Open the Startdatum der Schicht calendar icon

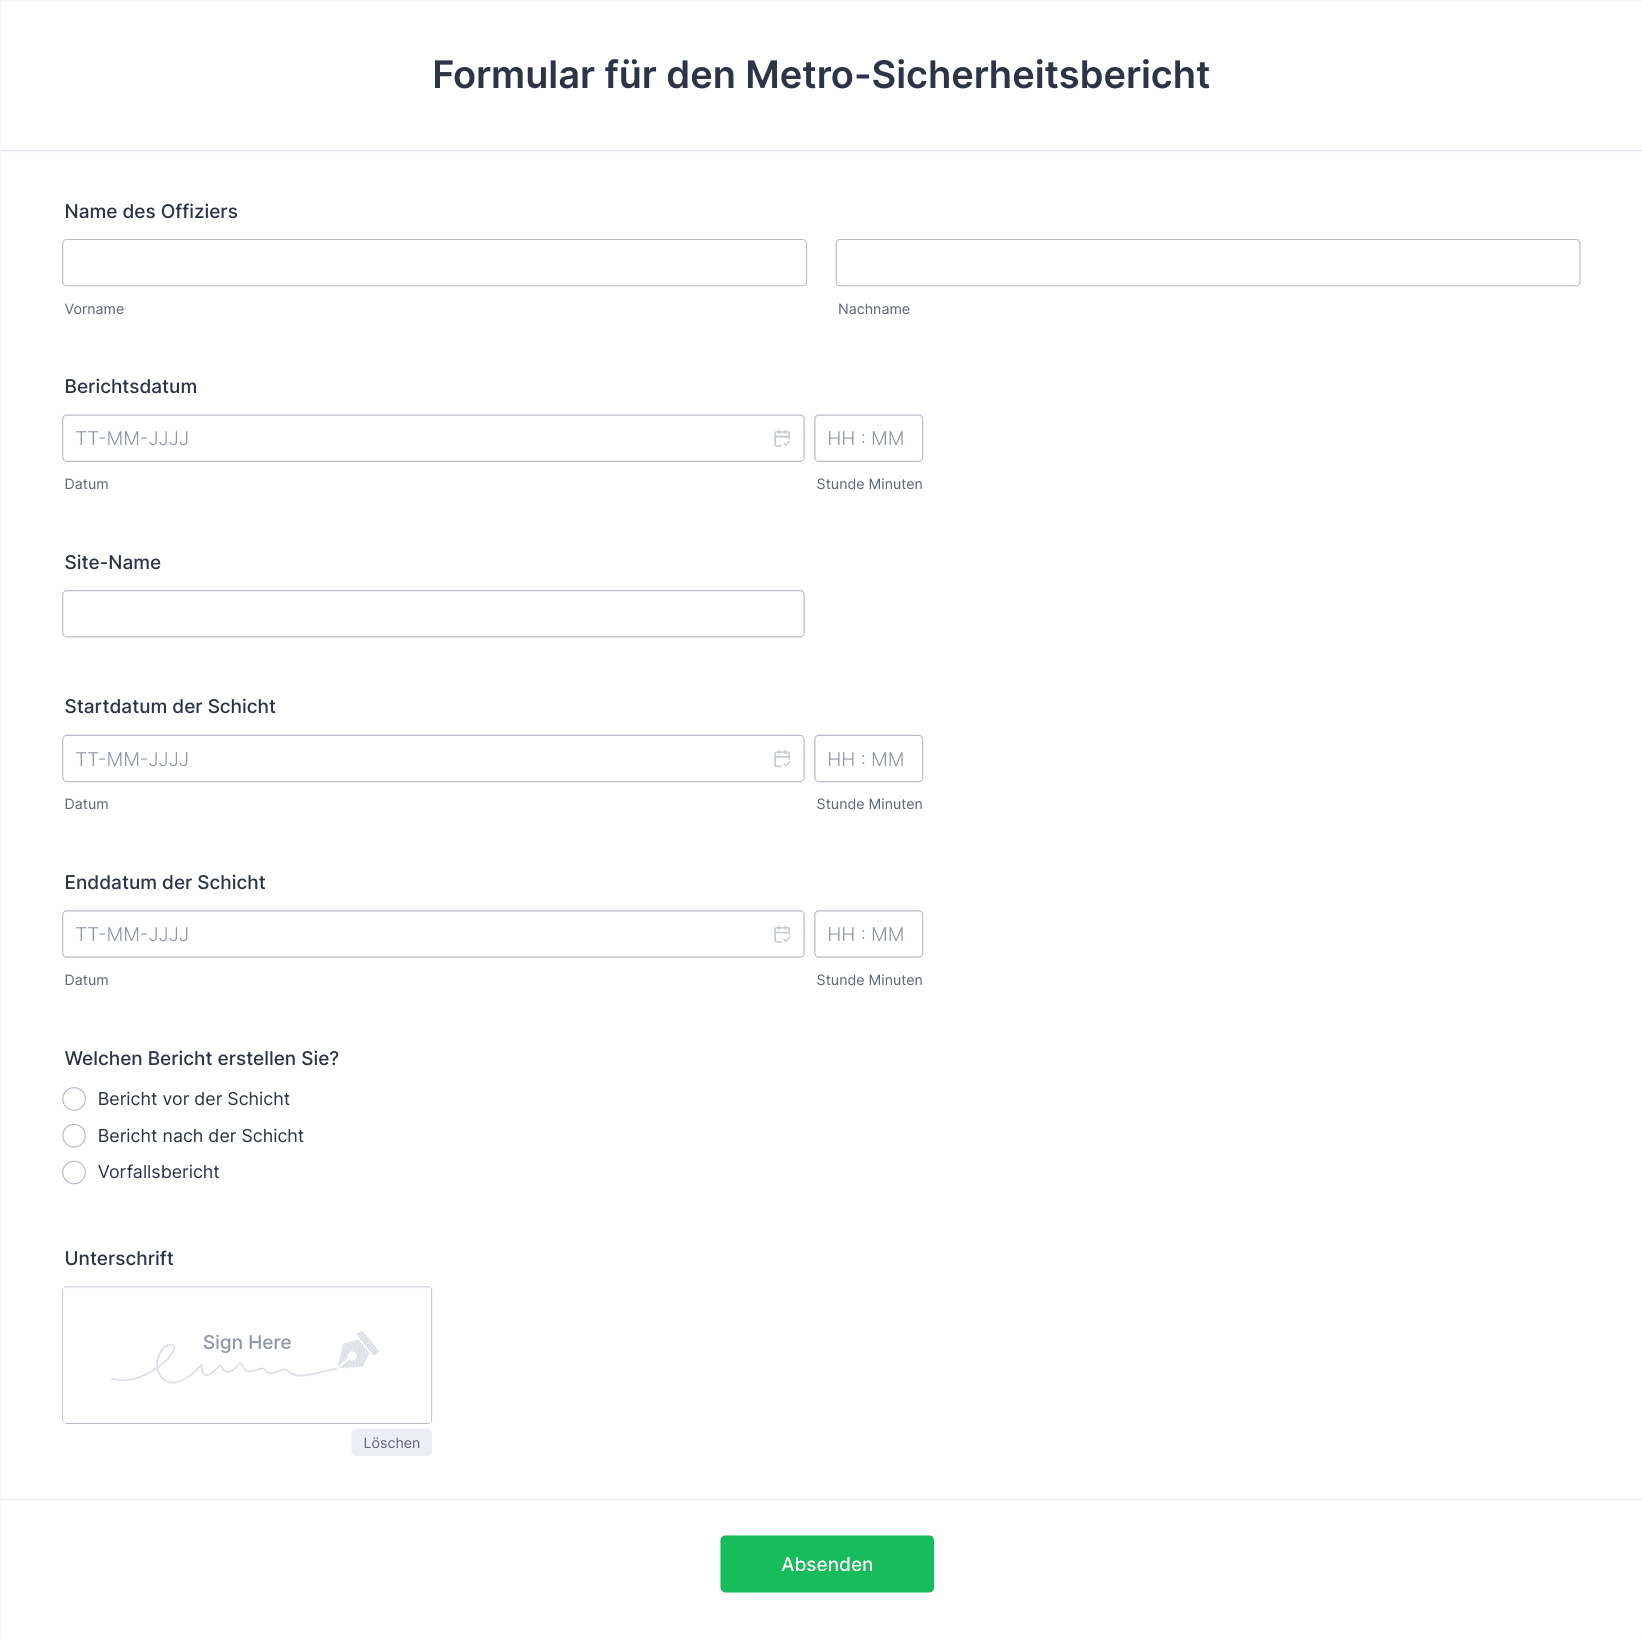pyautogui.click(x=782, y=759)
